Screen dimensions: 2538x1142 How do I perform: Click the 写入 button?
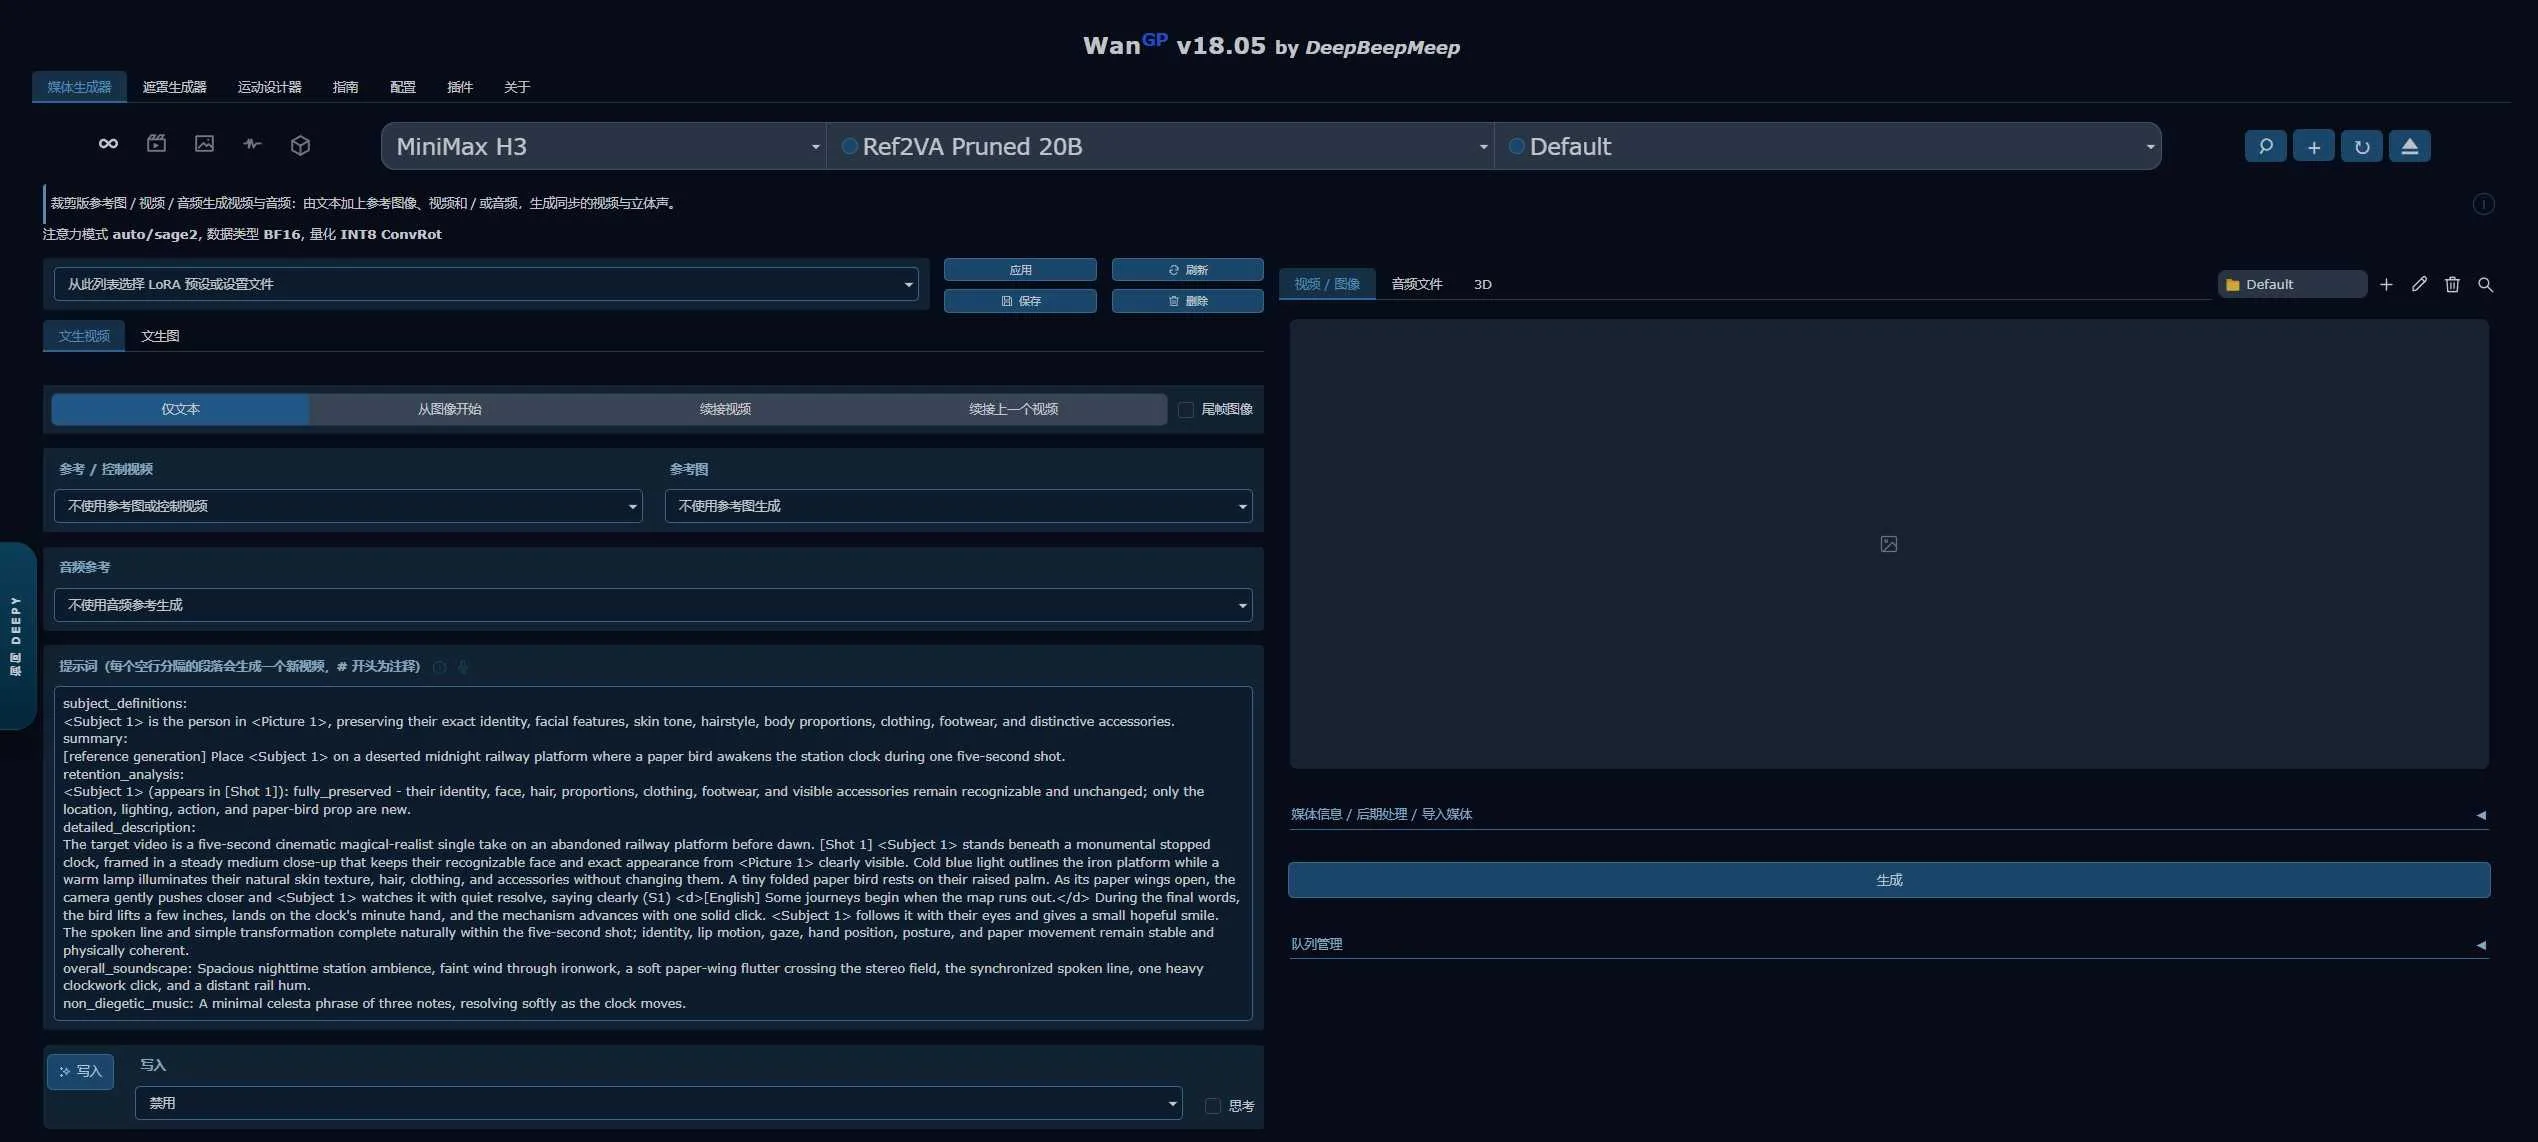point(80,1071)
